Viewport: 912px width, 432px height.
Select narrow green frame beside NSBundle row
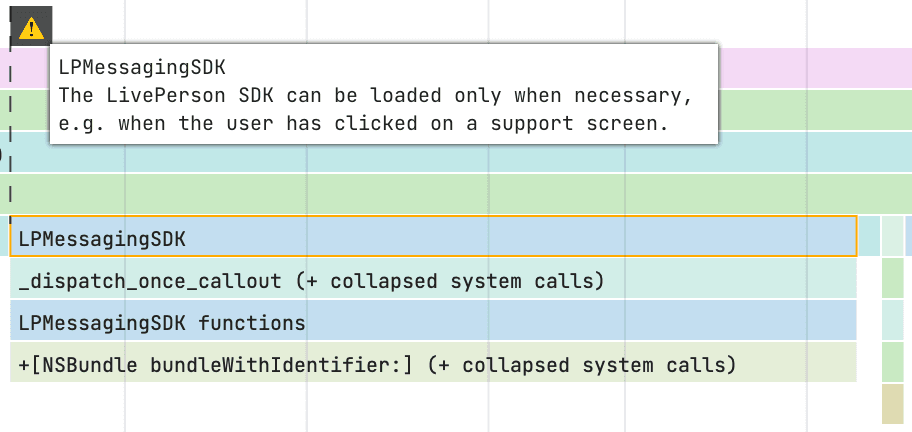pyautogui.click(x=892, y=363)
